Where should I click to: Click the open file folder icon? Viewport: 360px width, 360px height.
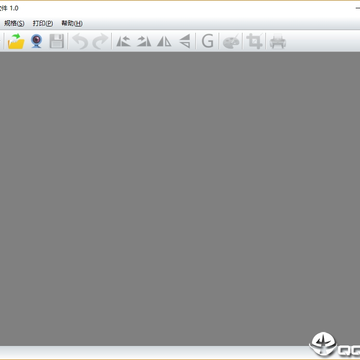[x=16, y=42]
